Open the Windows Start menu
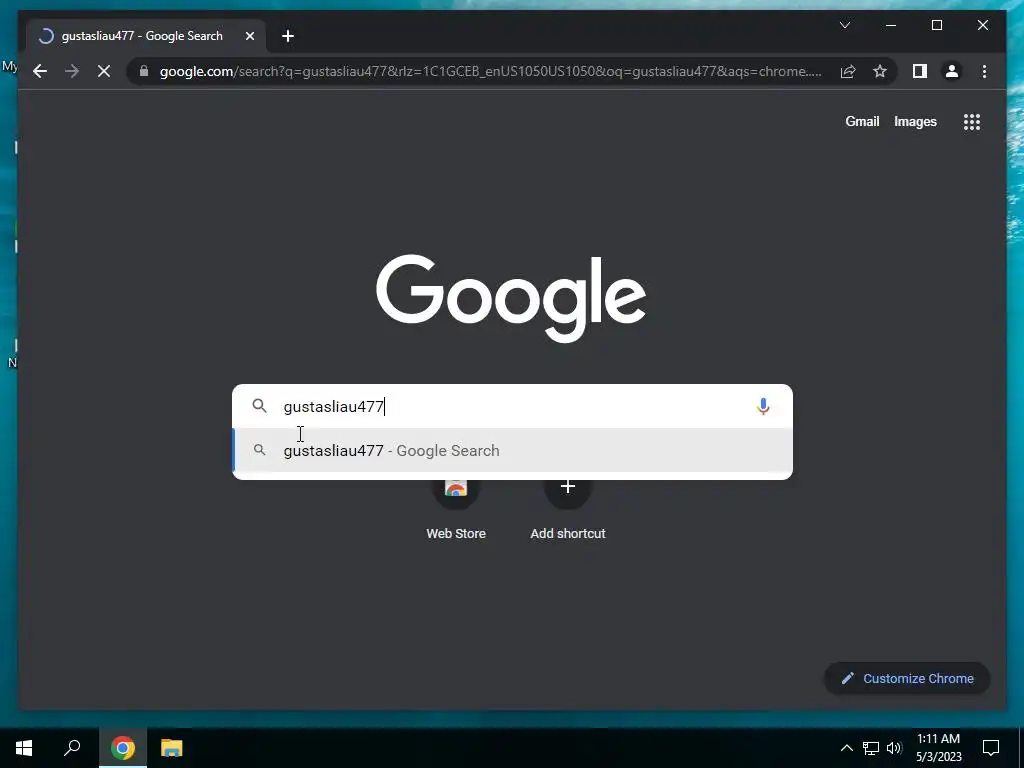The width and height of the screenshot is (1024, 768). click(x=24, y=748)
